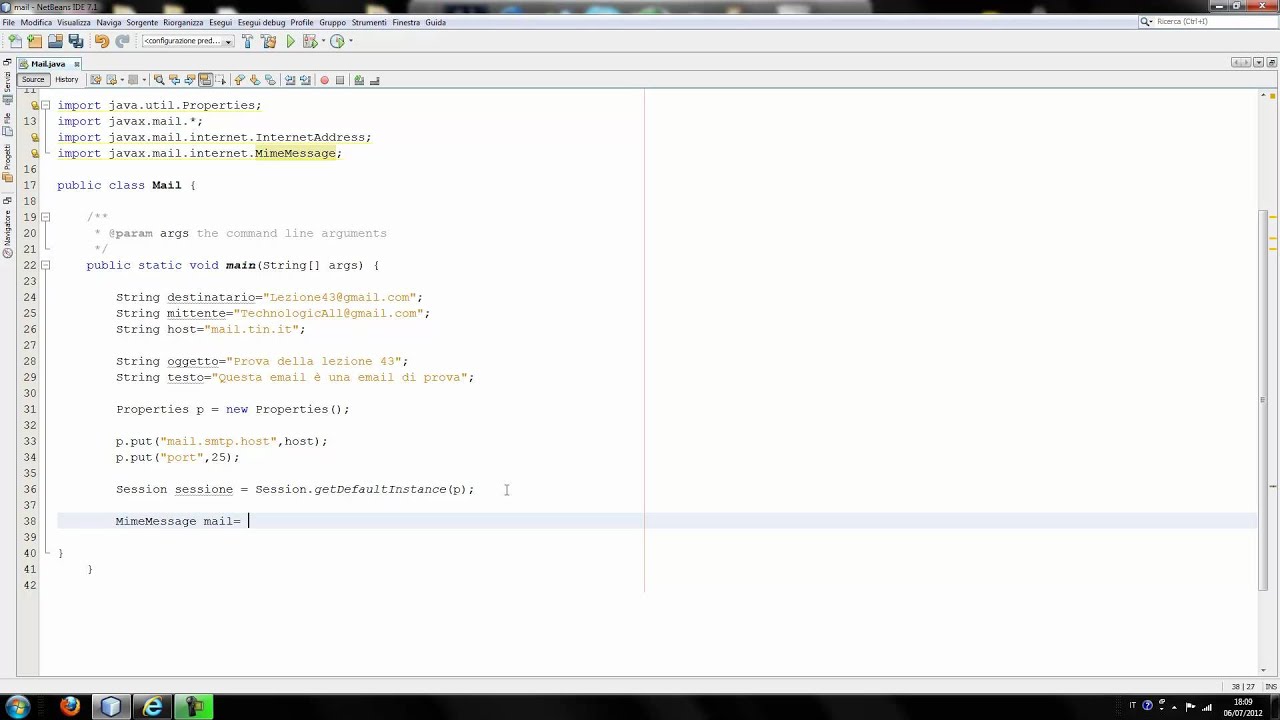The height and width of the screenshot is (720, 1280).
Task: Collapse the Javadoc comment fold on line 19
Action: pos(45,217)
